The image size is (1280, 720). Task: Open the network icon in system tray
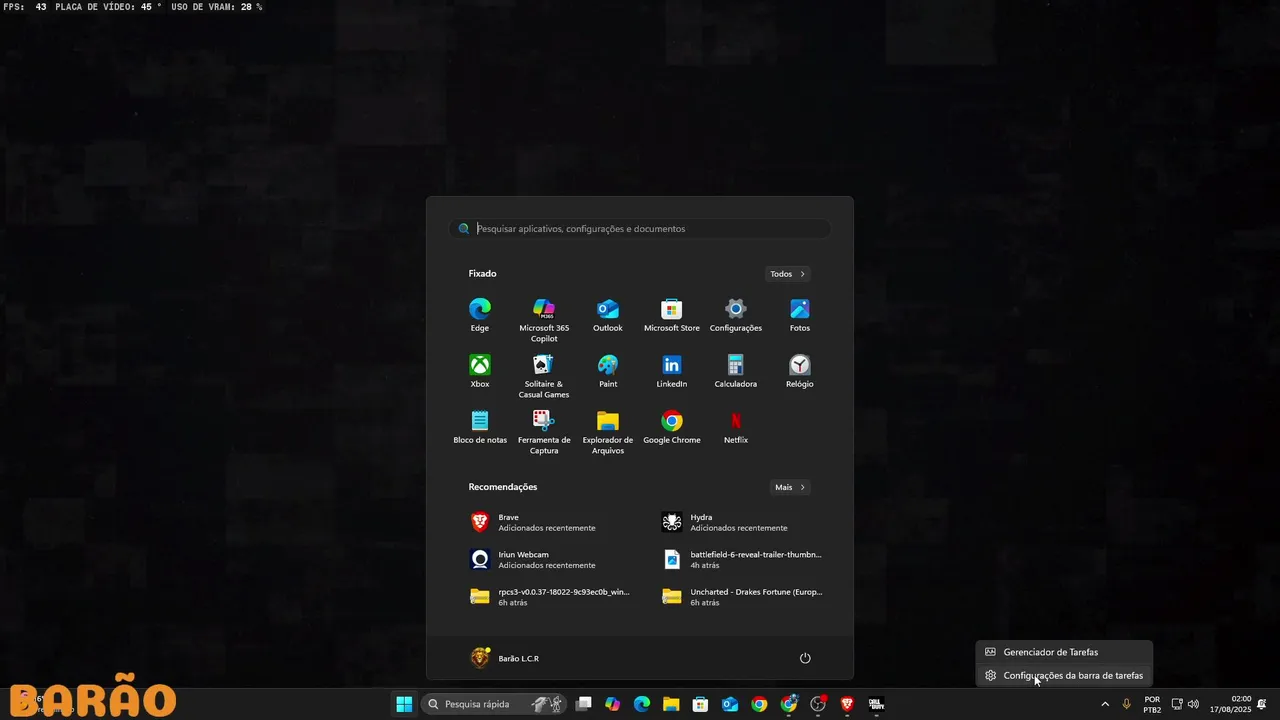pyautogui.click(x=1177, y=704)
